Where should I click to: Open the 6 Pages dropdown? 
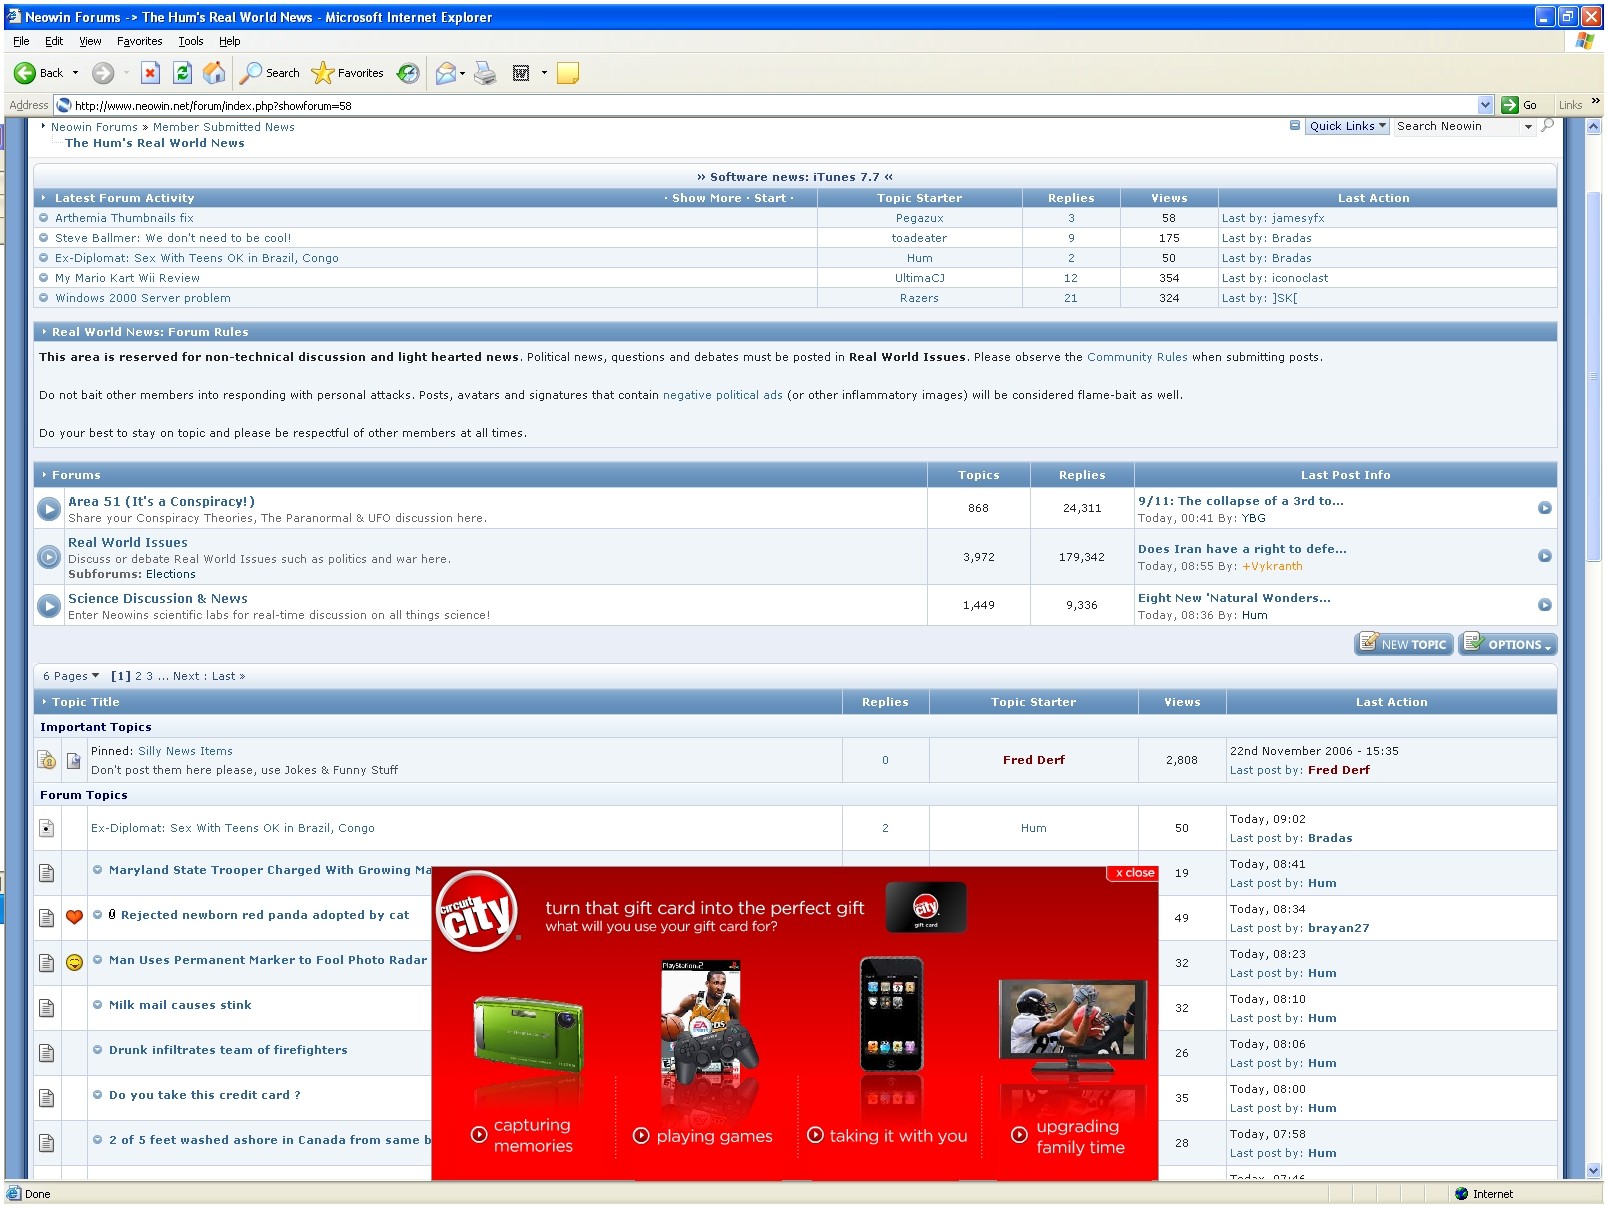[x=71, y=677]
